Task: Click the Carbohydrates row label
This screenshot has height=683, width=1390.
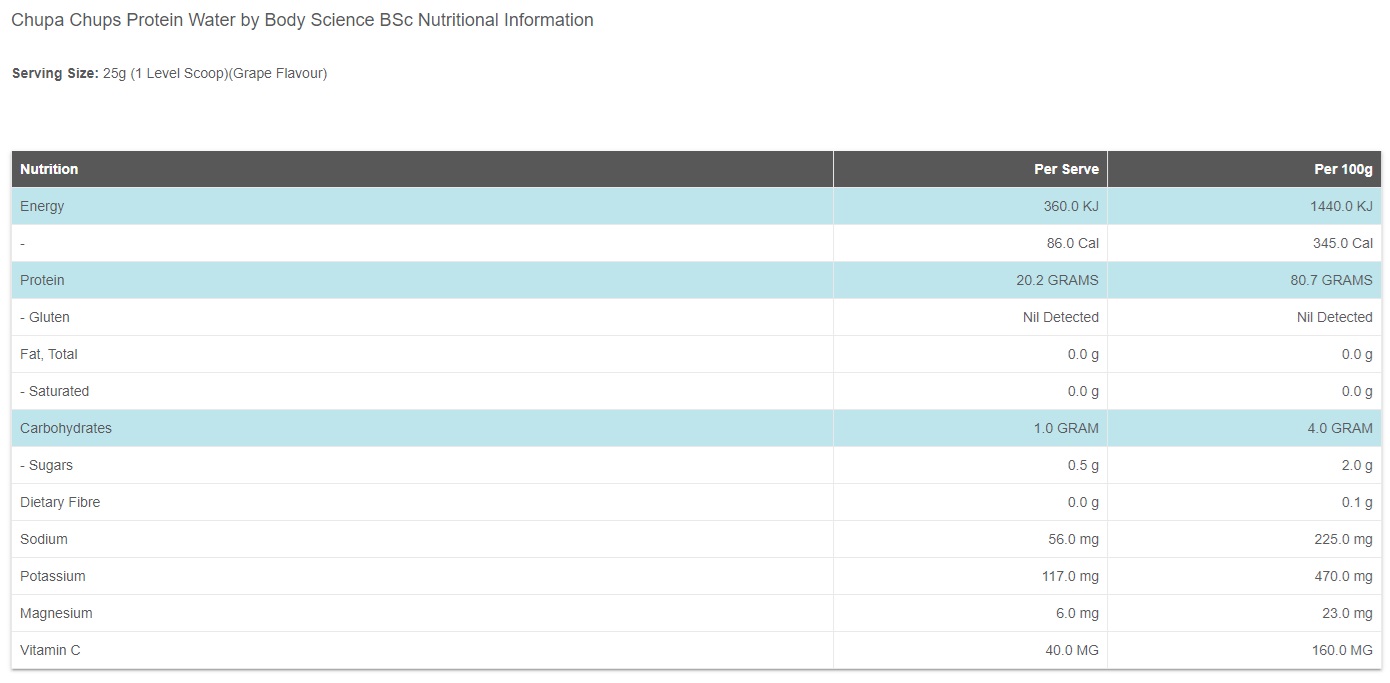Action: 66,428
